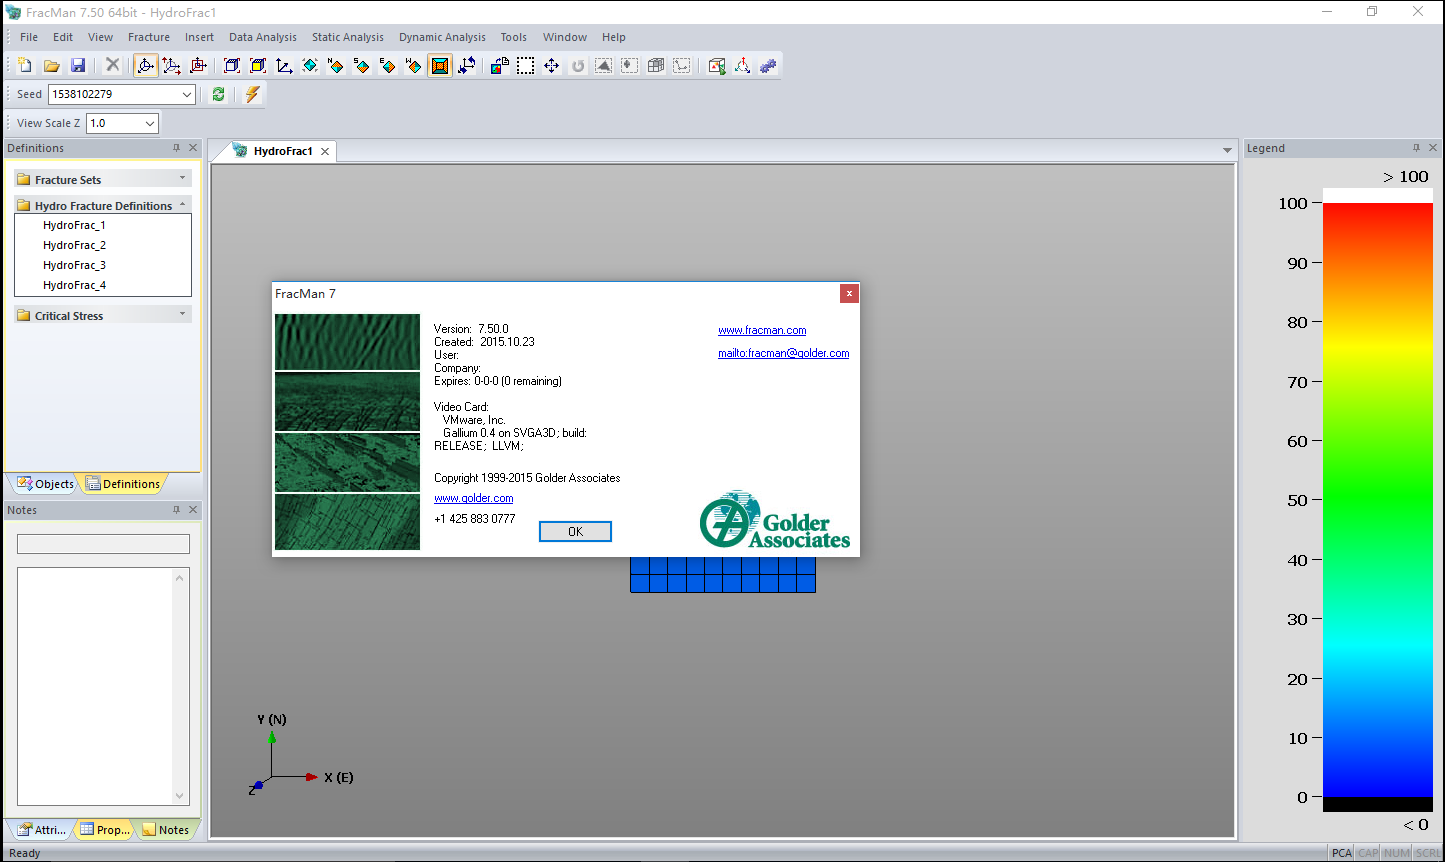This screenshot has width=1445, height=862.
Task: Close the HydroFrac1 document tab
Action: [325, 152]
